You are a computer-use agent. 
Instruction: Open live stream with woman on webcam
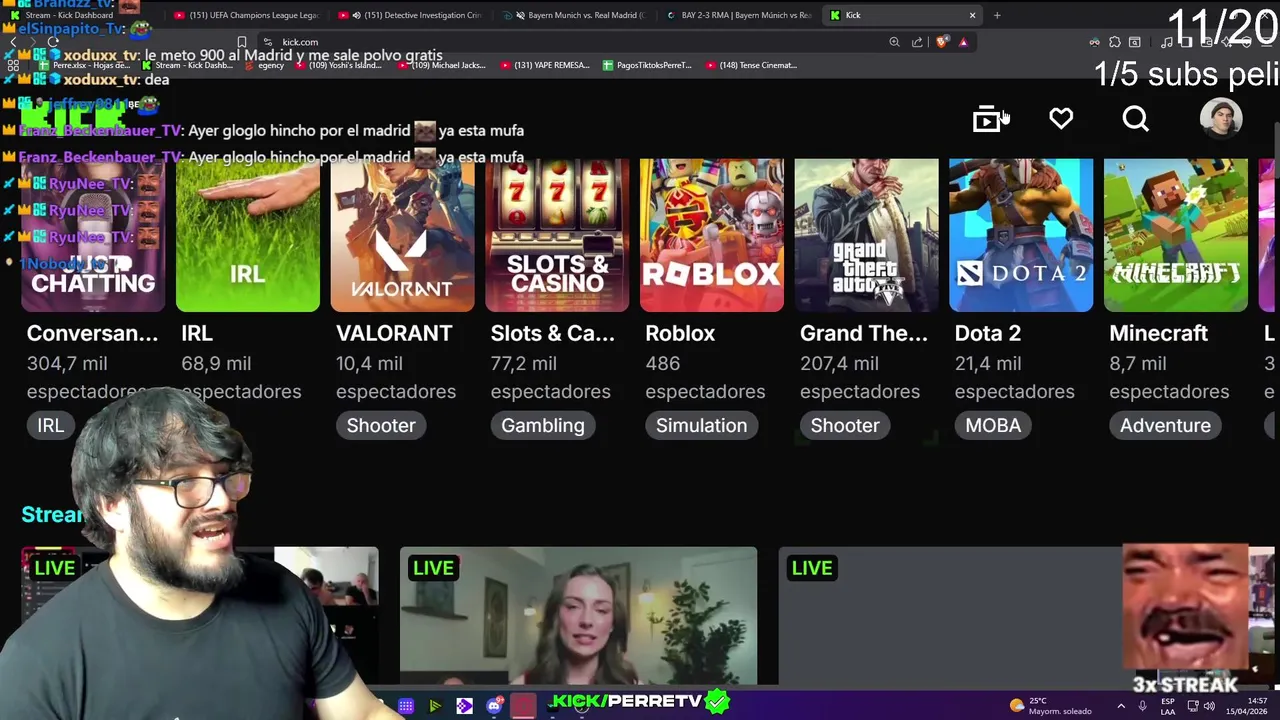coord(578,615)
